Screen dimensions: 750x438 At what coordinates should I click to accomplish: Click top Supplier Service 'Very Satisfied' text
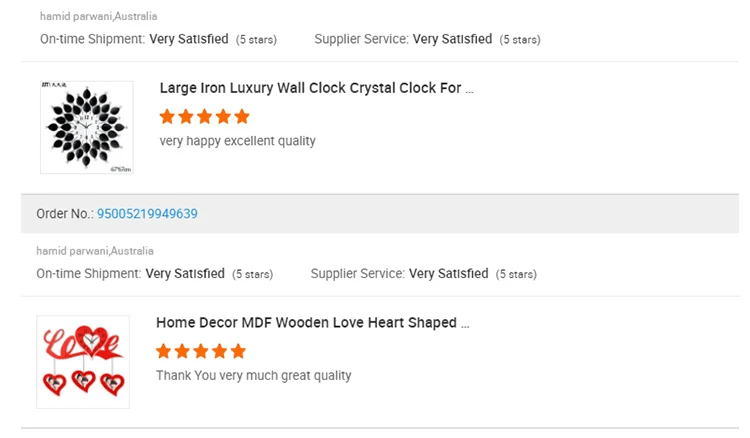coord(452,39)
